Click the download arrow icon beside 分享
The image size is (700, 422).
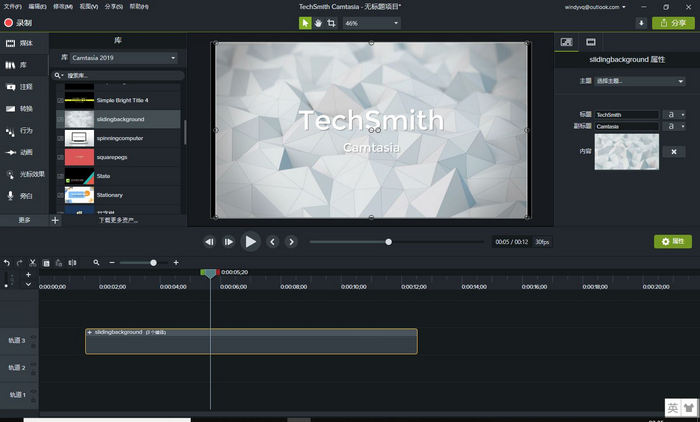pyautogui.click(x=641, y=23)
